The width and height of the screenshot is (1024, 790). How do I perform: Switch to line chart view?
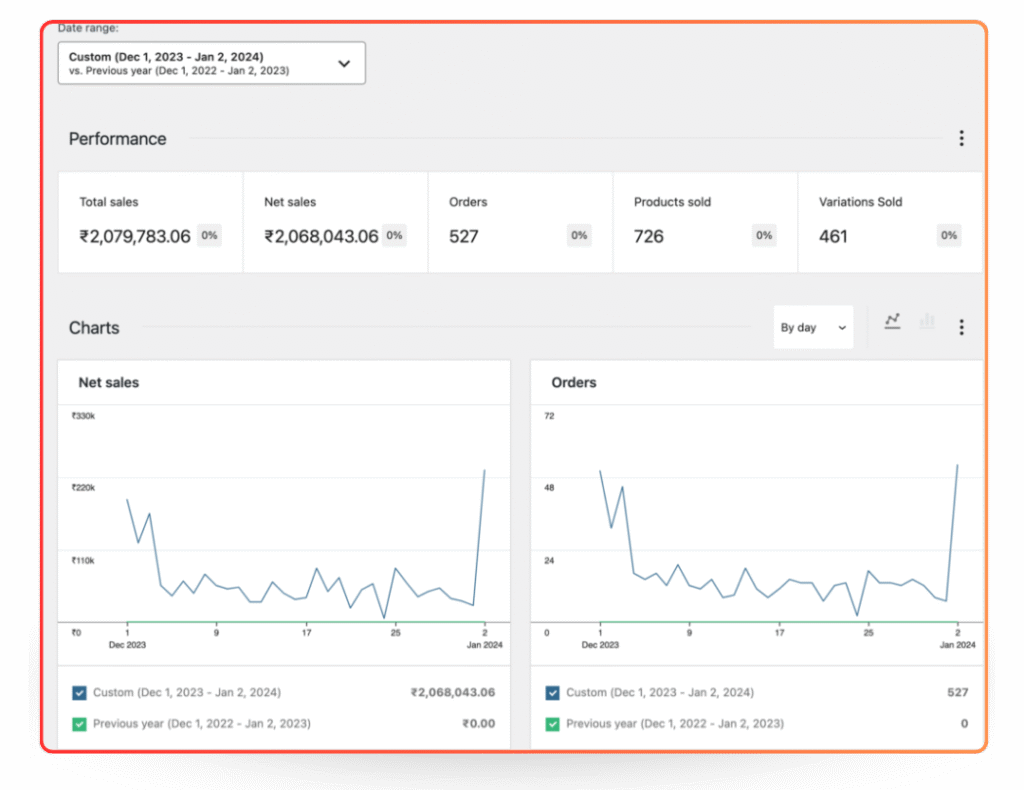(x=892, y=321)
